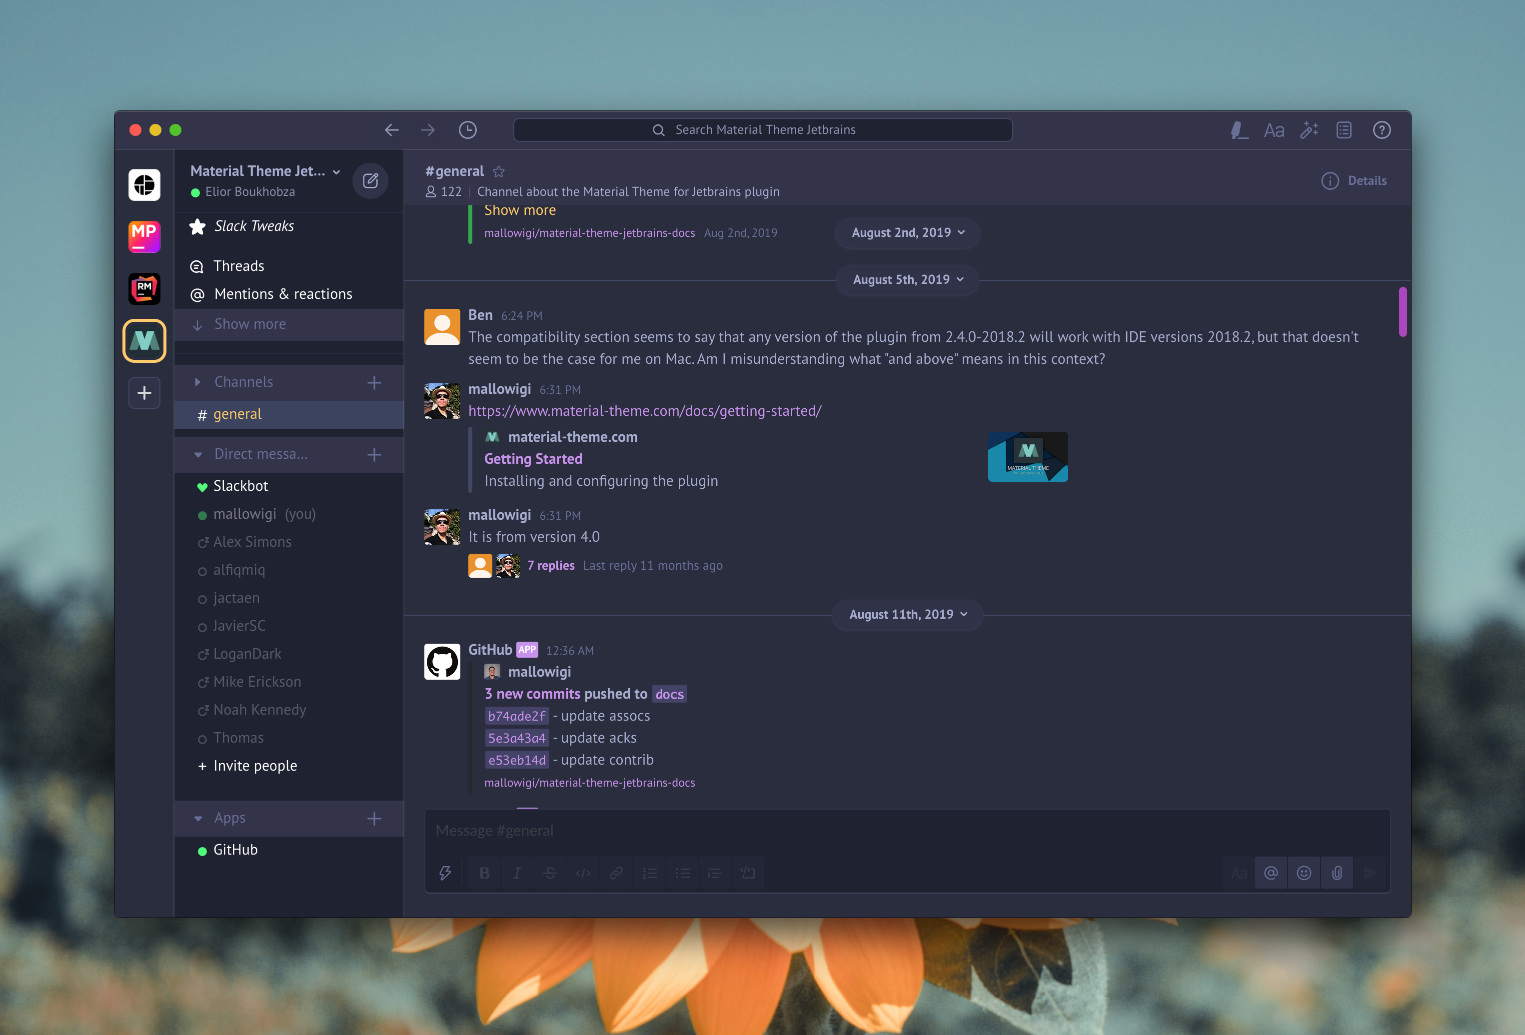Focus the Message #general input
This screenshot has width=1525, height=1035.
tap(907, 831)
